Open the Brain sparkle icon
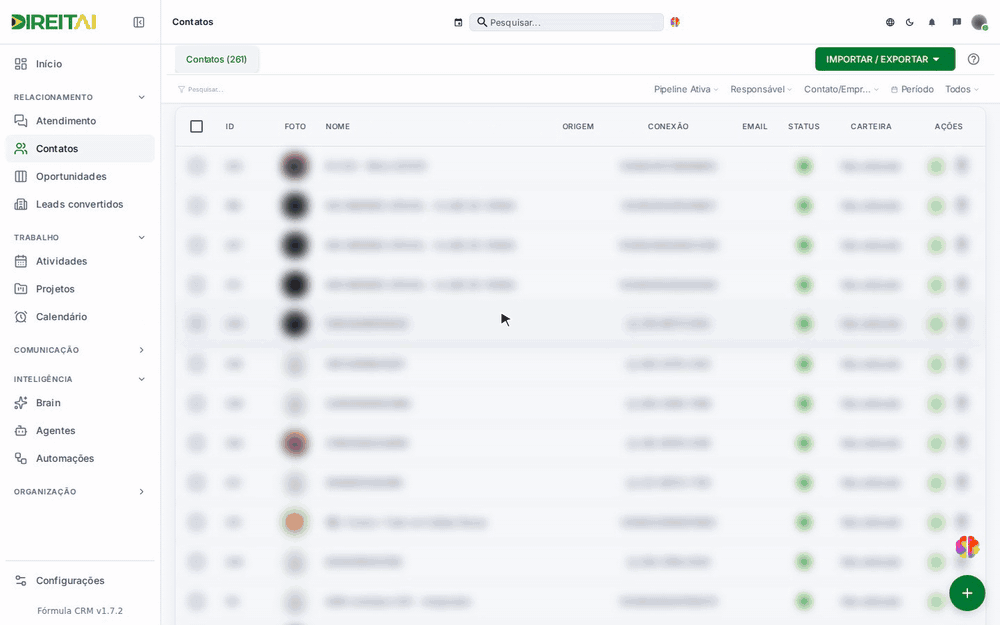 coord(21,403)
